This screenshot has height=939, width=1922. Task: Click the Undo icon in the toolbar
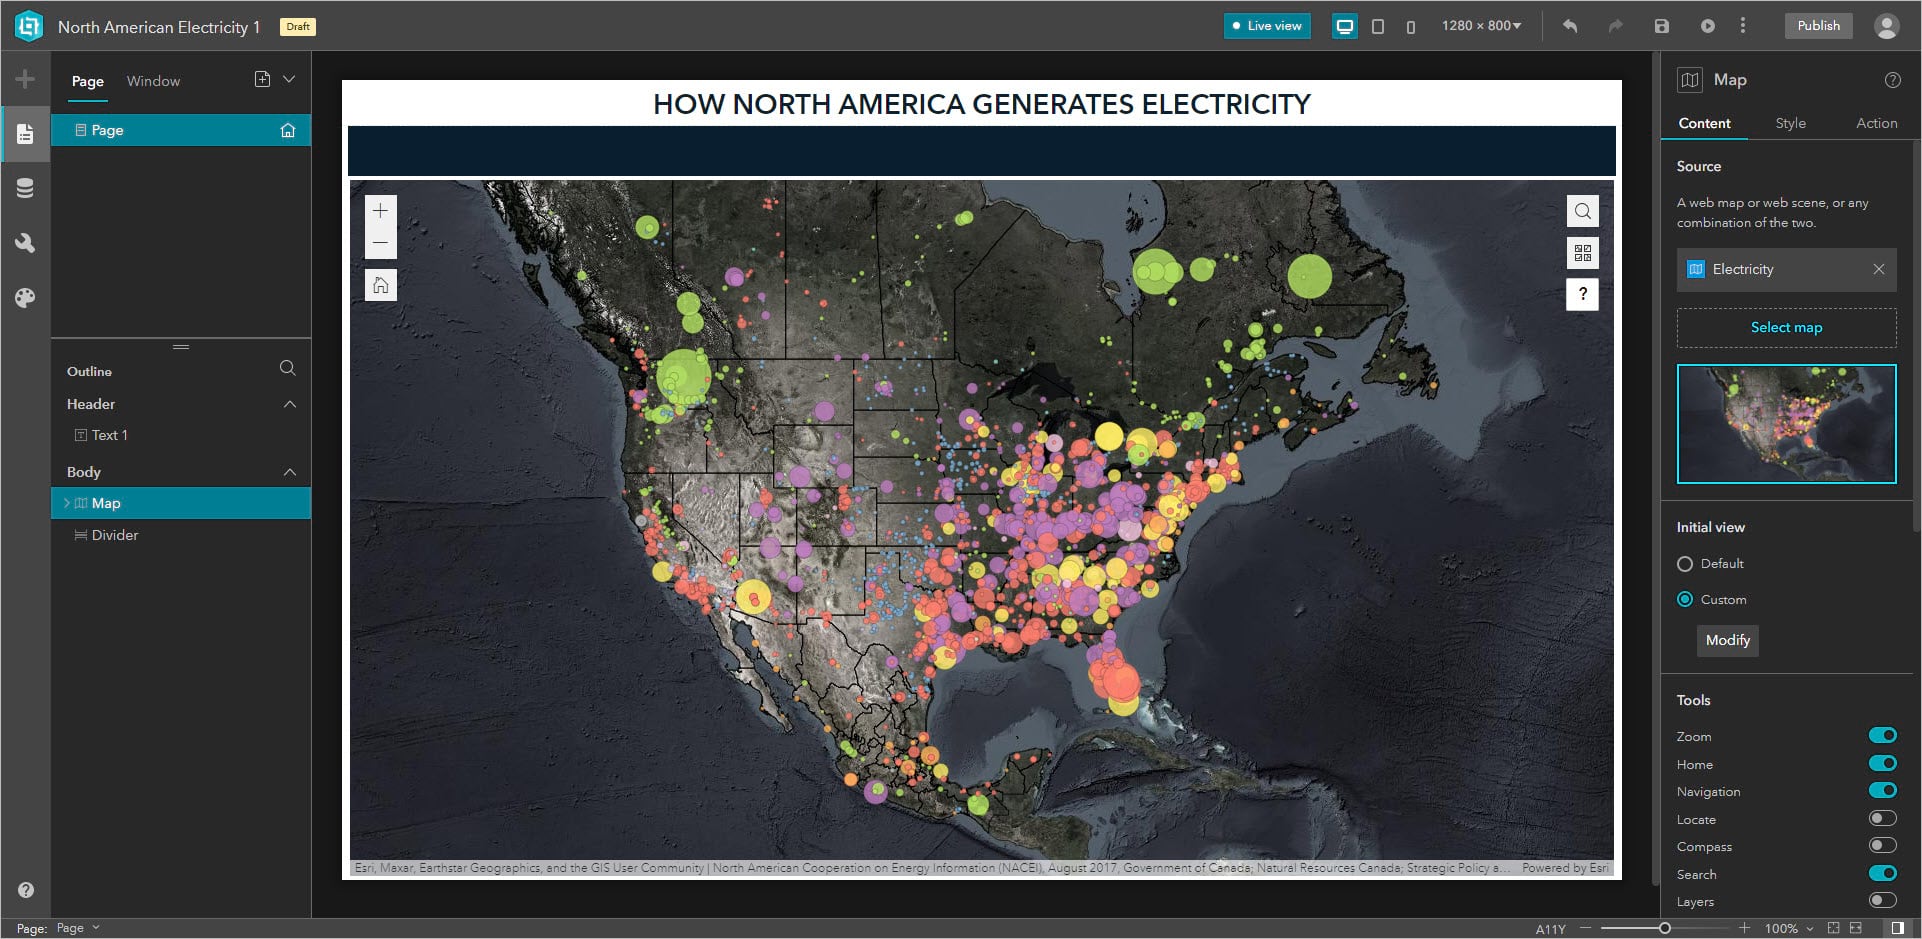pyautogui.click(x=1569, y=26)
